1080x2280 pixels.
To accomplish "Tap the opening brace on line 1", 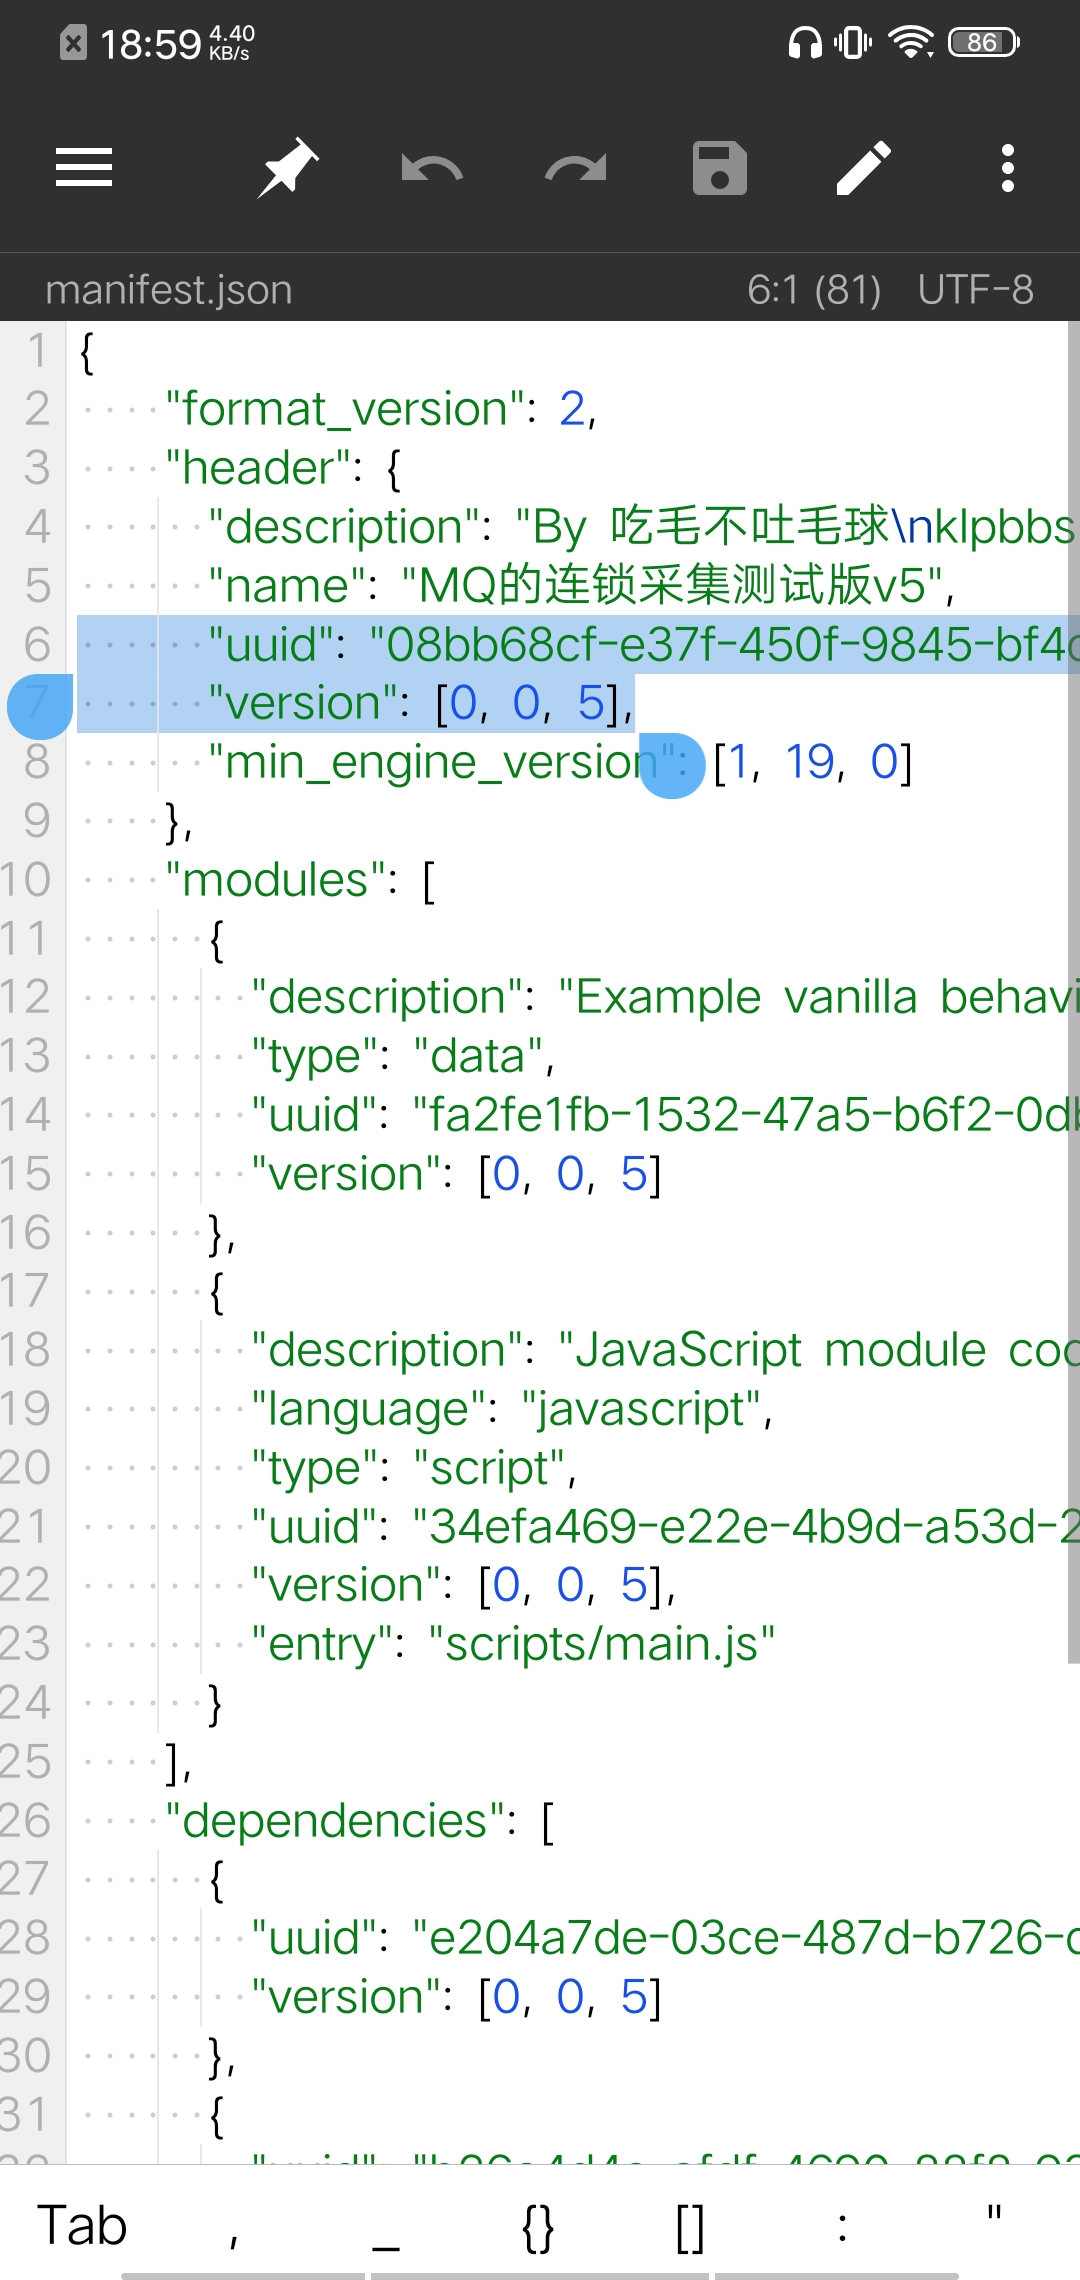I will tap(87, 353).
